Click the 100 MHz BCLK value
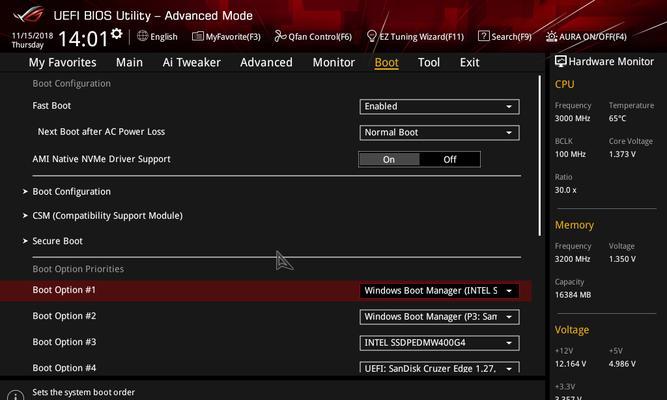 point(570,154)
